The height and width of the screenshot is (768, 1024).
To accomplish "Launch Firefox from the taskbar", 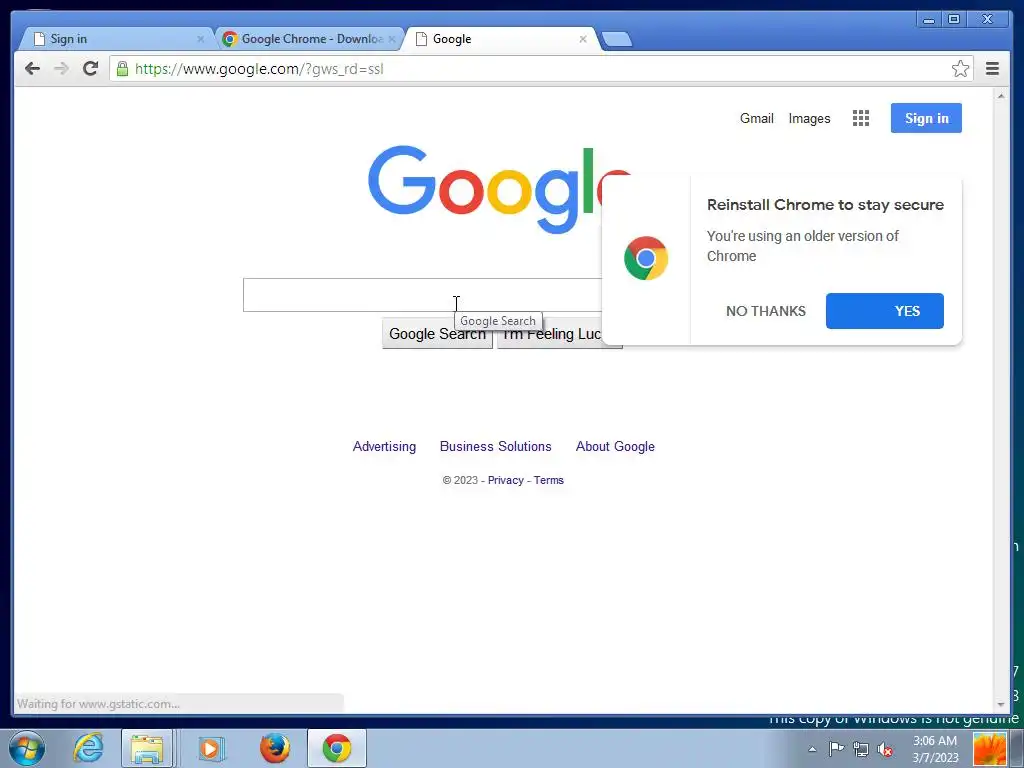I will [275, 748].
